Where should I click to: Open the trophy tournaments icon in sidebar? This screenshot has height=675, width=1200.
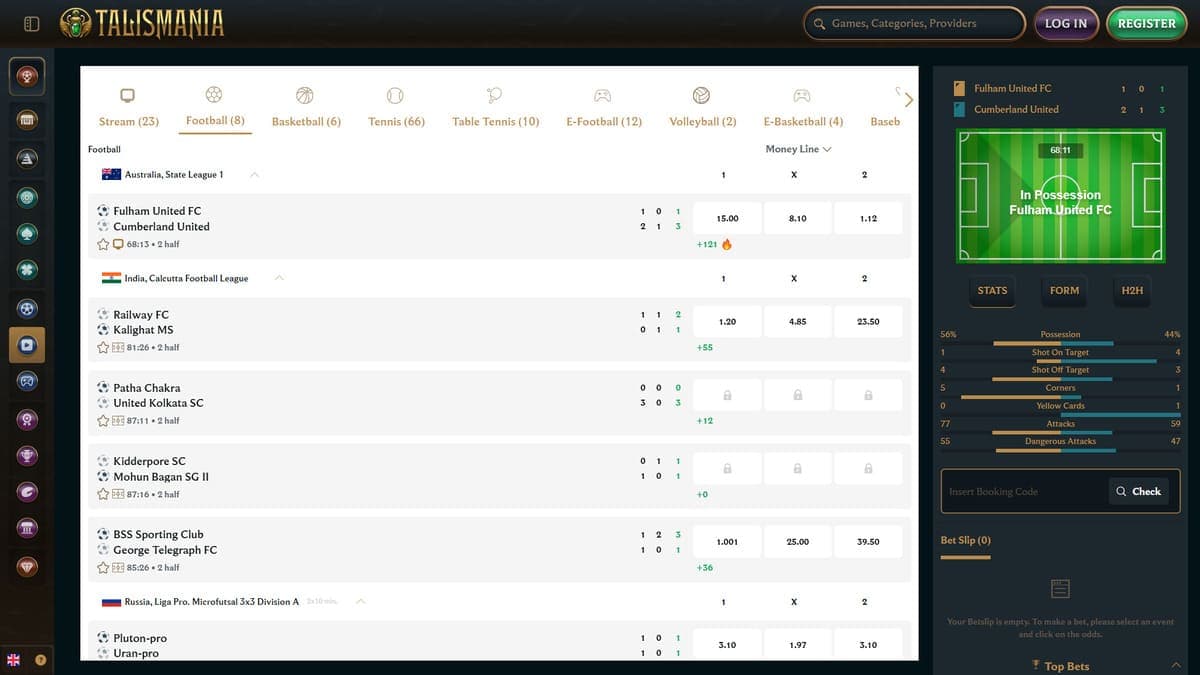(x=27, y=456)
